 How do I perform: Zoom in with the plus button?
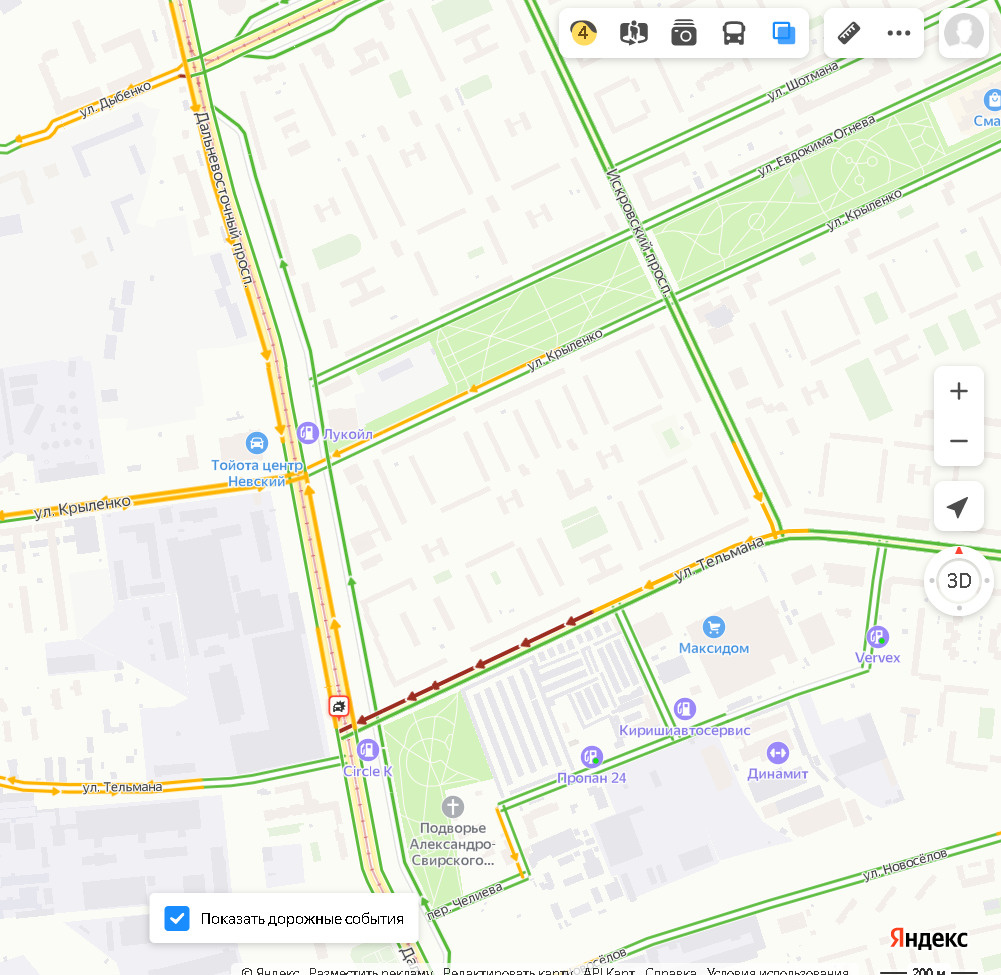958,391
